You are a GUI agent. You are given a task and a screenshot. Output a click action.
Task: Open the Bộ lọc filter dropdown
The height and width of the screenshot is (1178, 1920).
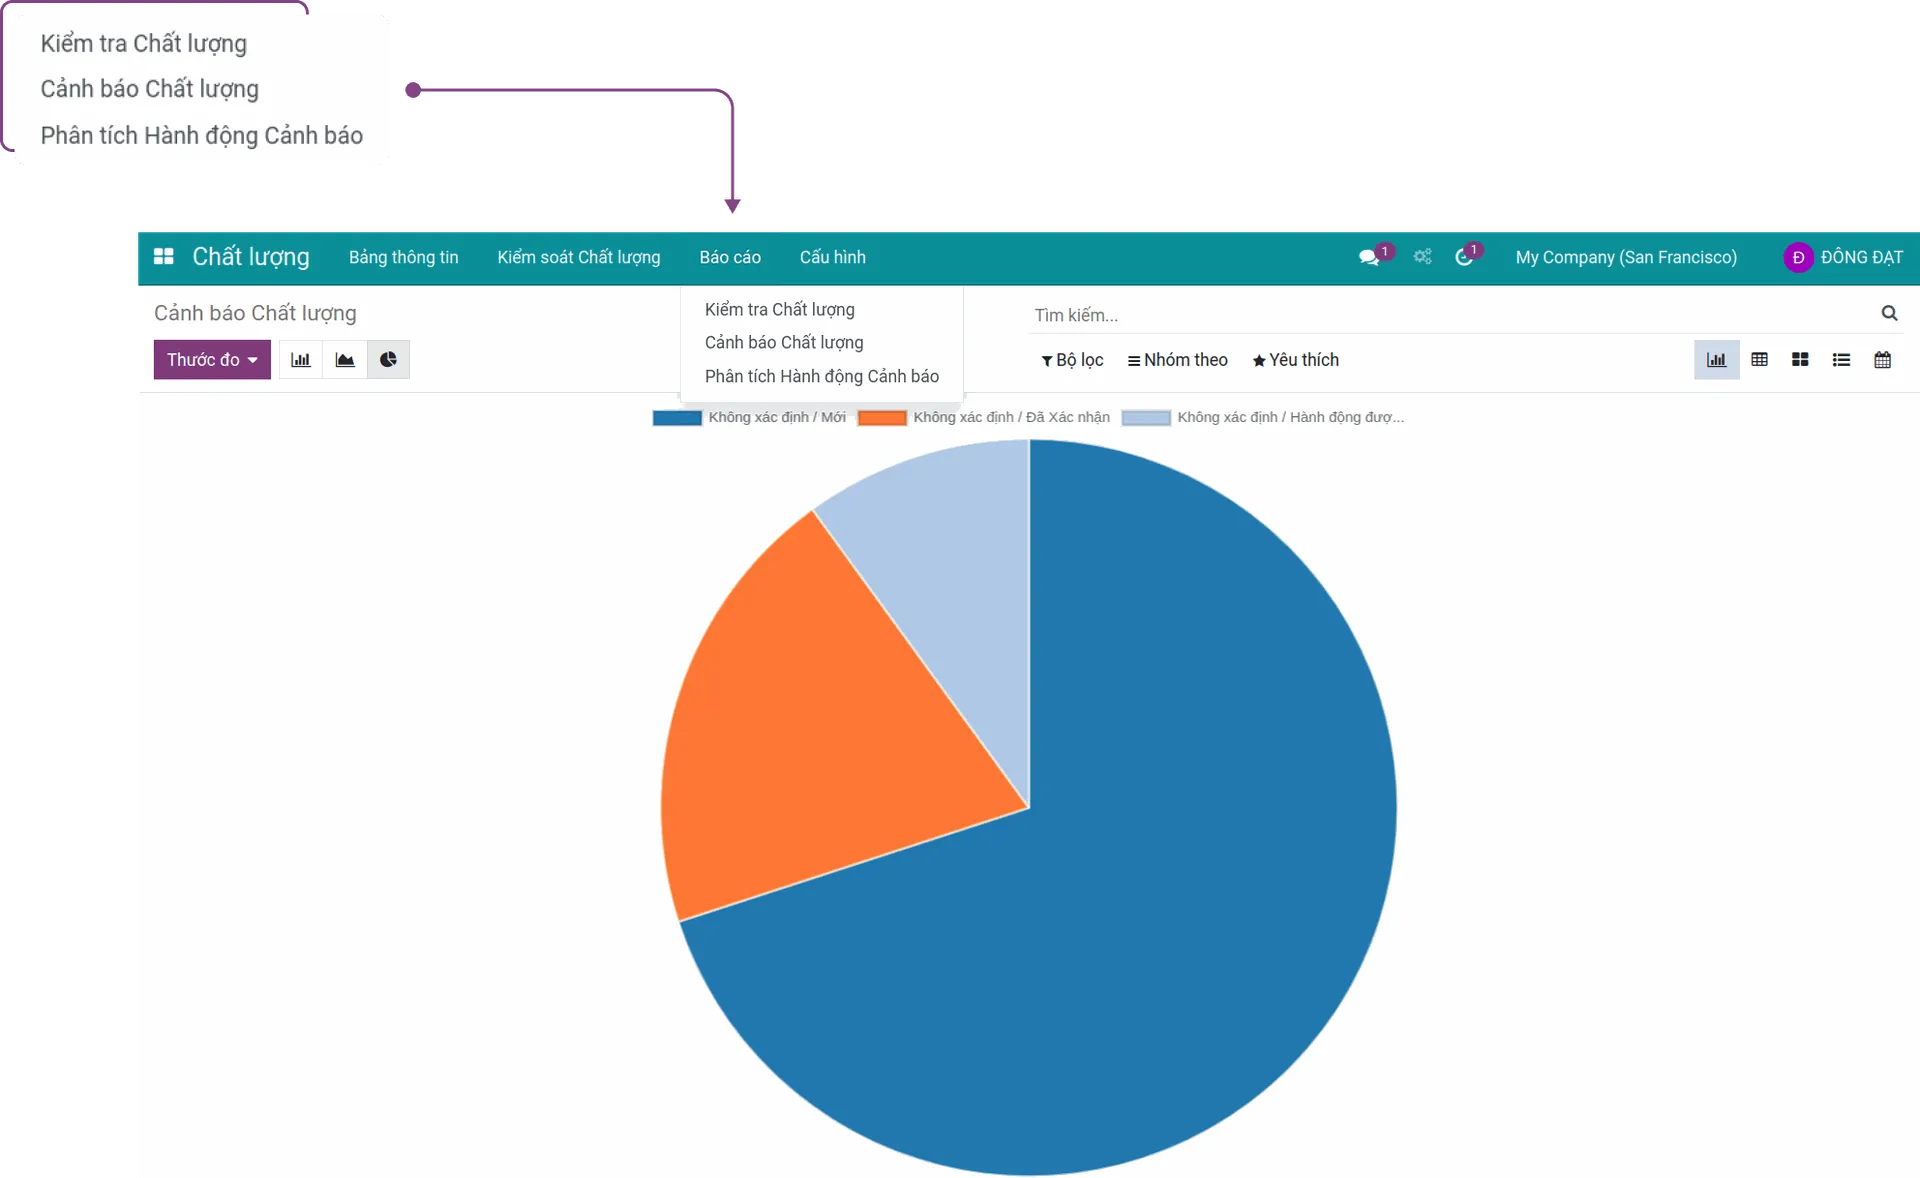point(1072,360)
